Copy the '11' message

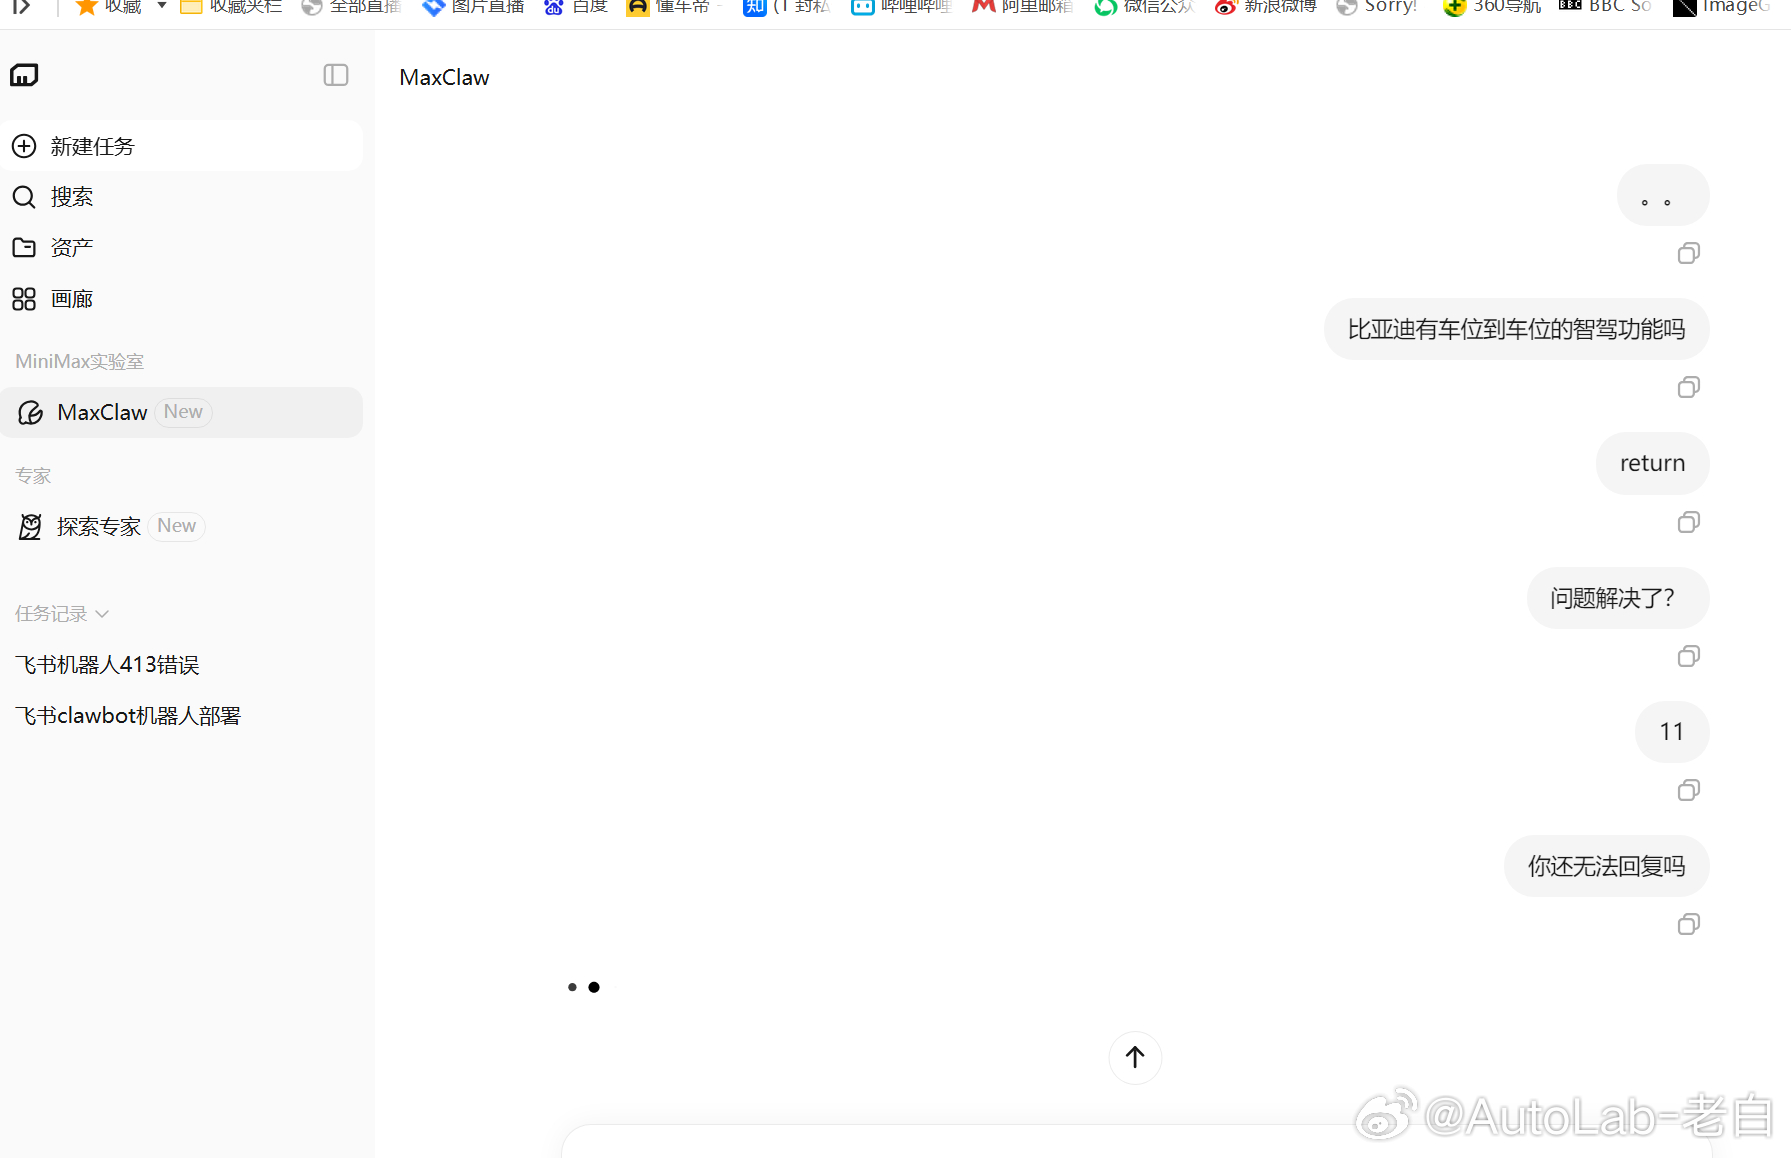1689,790
